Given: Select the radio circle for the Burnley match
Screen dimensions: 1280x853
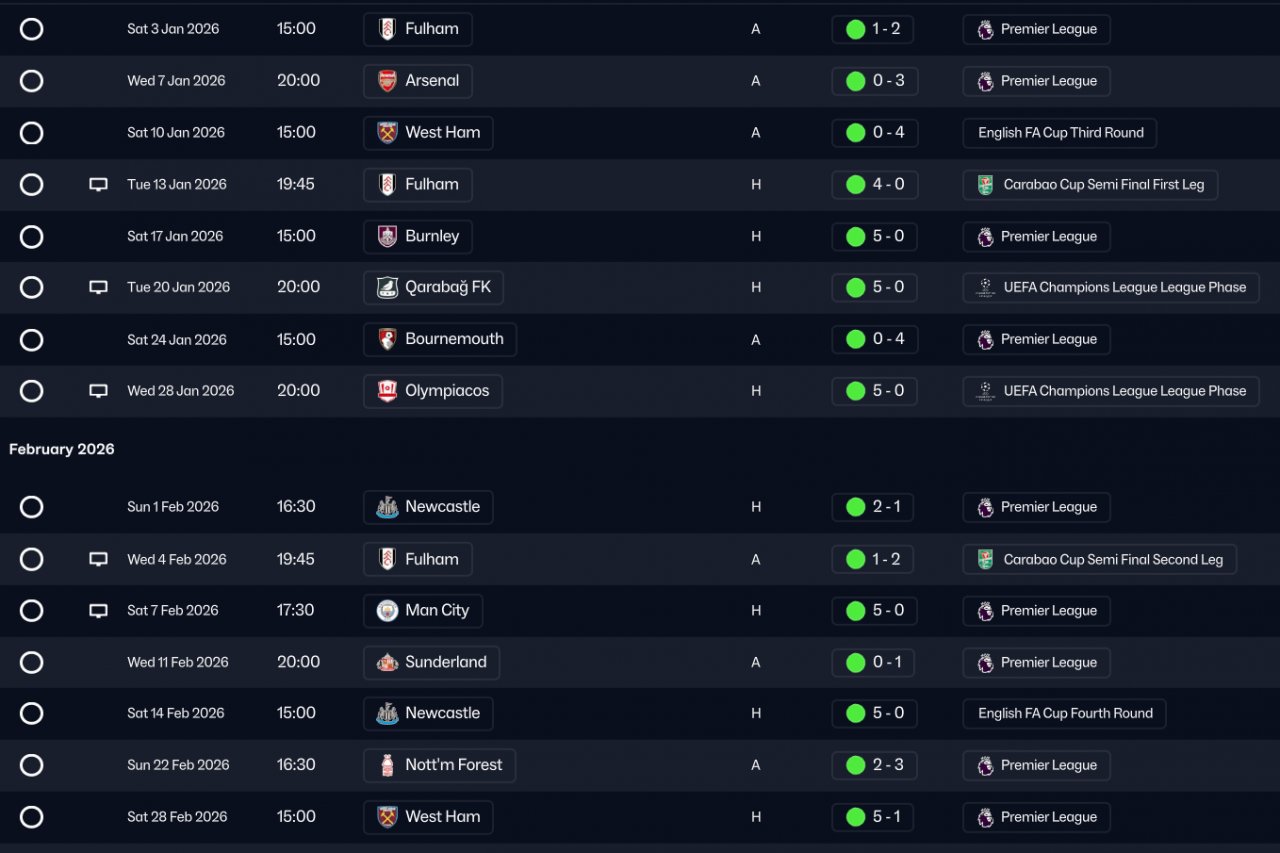Looking at the screenshot, I should pyautogui.click(x=32, y=237).
